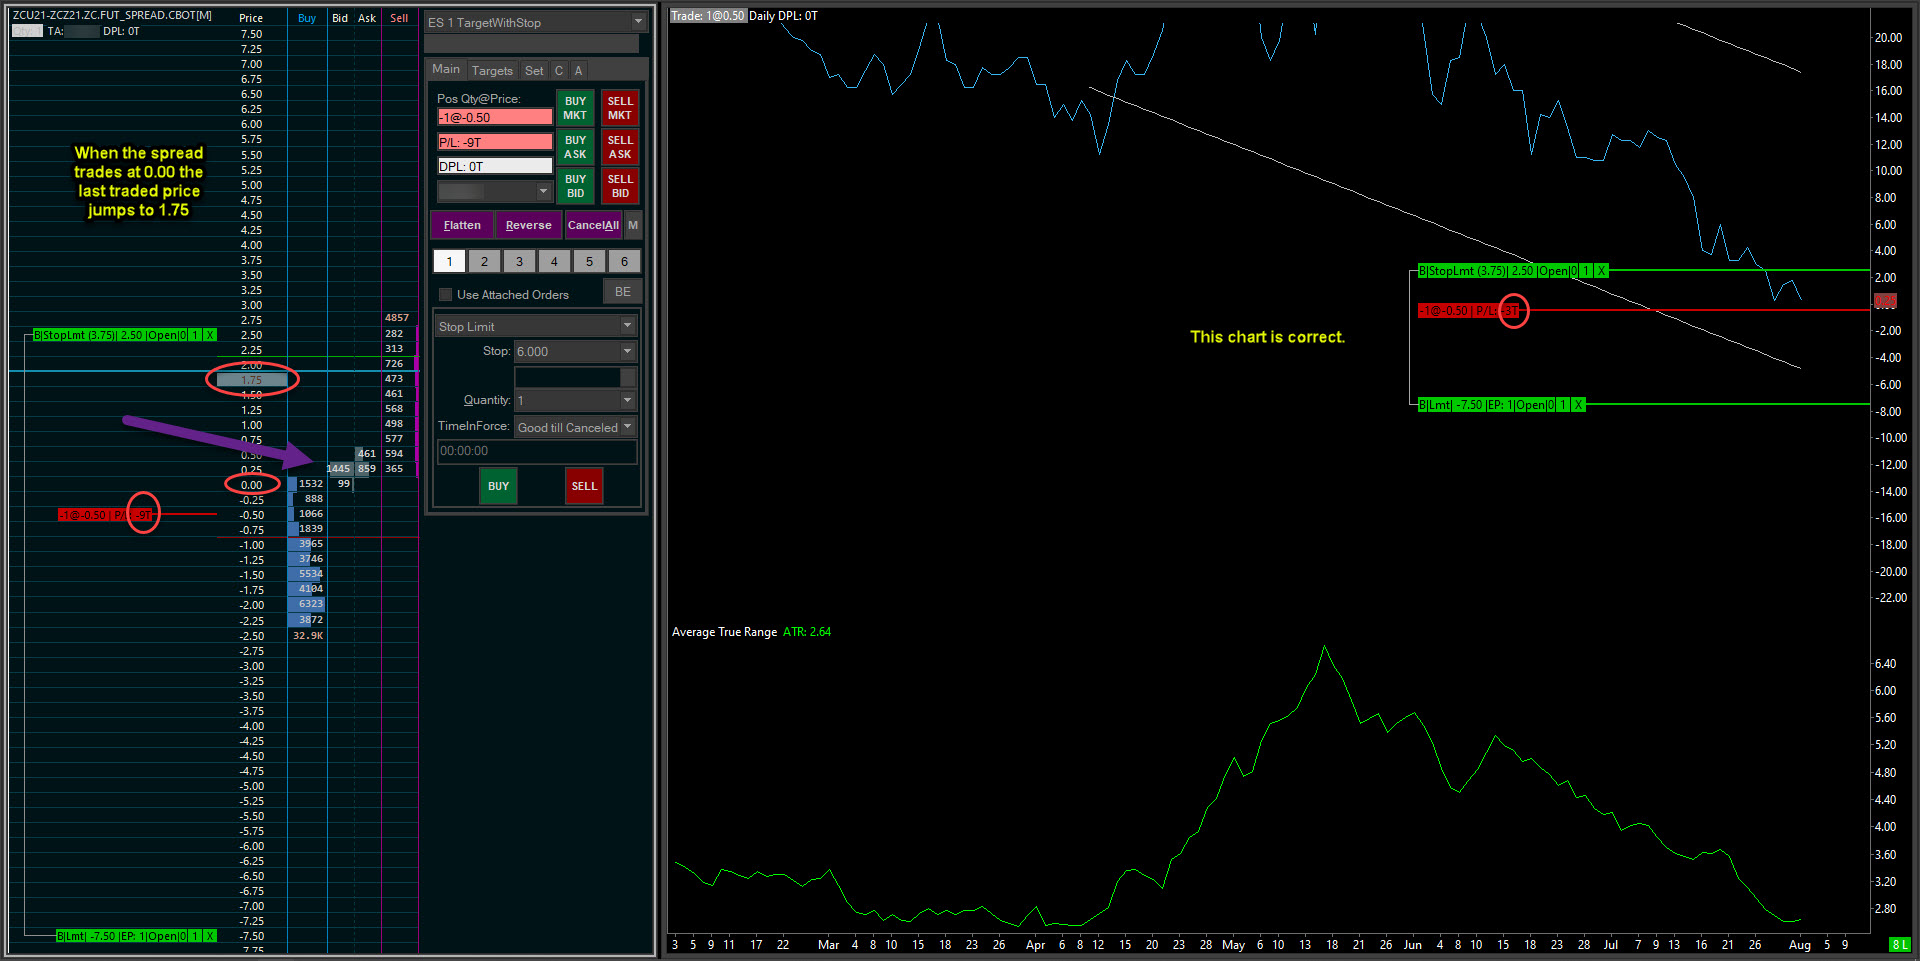Select quantity preset 3
The height and width of the screenshot is (961, 1920).
click(x=519, y=262)
